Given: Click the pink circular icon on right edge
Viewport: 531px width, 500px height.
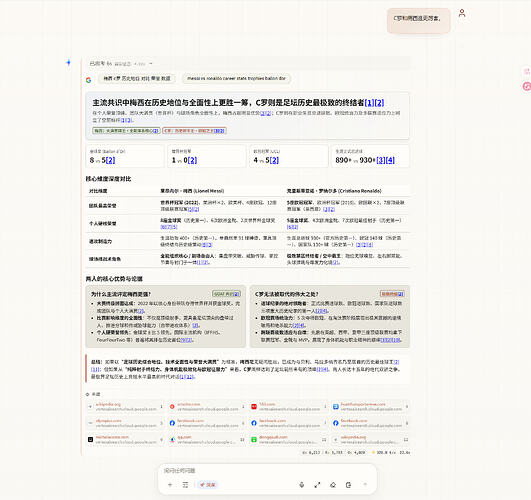Looking at the screenshot, I should coord(527,86).
